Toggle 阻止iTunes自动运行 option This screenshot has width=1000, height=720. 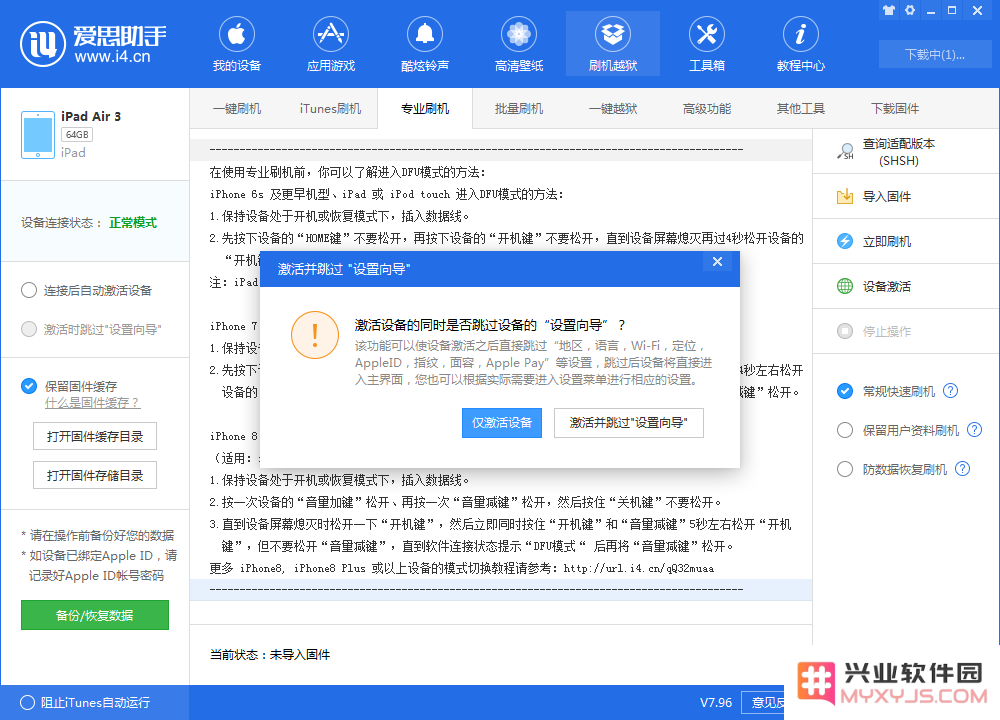pyautogui.click(x=27, y=702)
